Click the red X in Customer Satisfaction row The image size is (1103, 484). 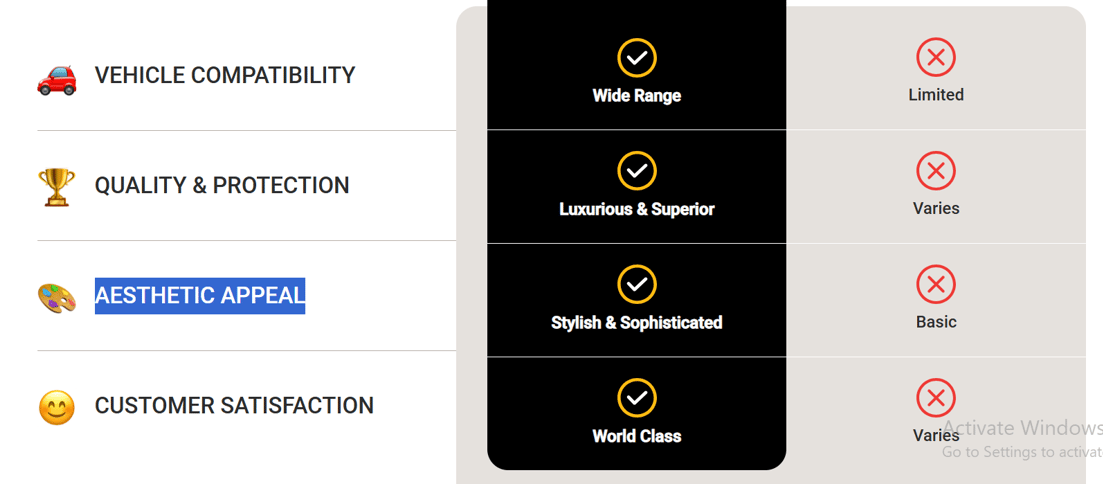(x=936, y=398)
